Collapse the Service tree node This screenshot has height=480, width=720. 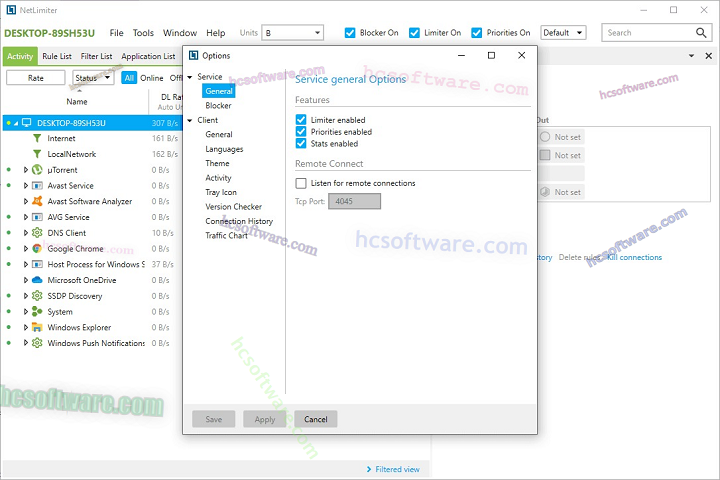click(x=190, y=77)
